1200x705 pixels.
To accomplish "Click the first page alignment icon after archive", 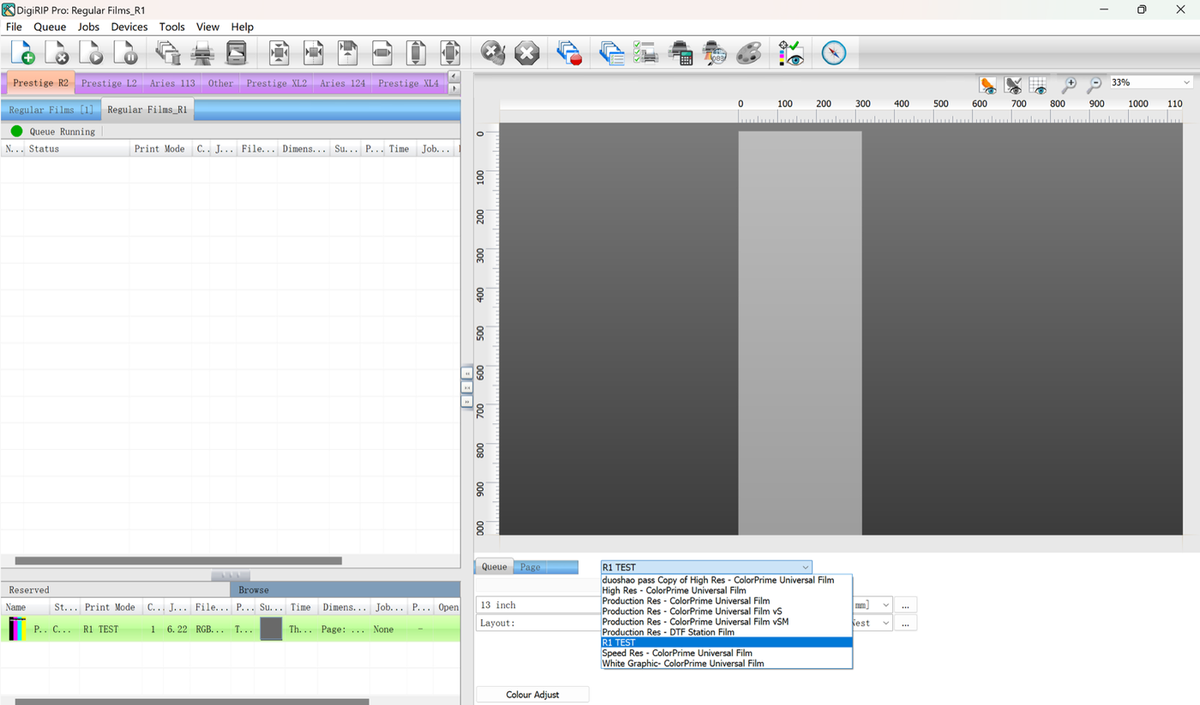I will (280, 53).
